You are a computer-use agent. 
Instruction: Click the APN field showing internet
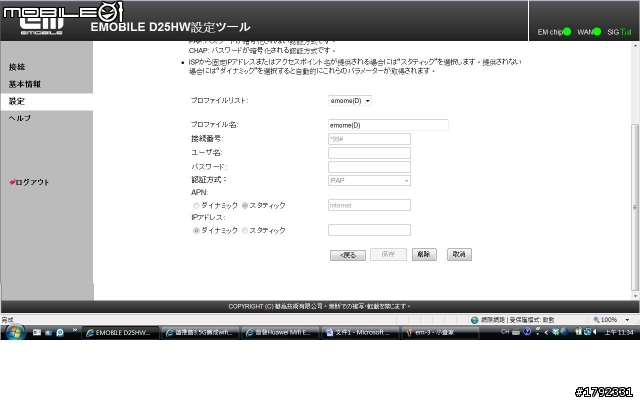pyautogui.click(x=369, y=205)
